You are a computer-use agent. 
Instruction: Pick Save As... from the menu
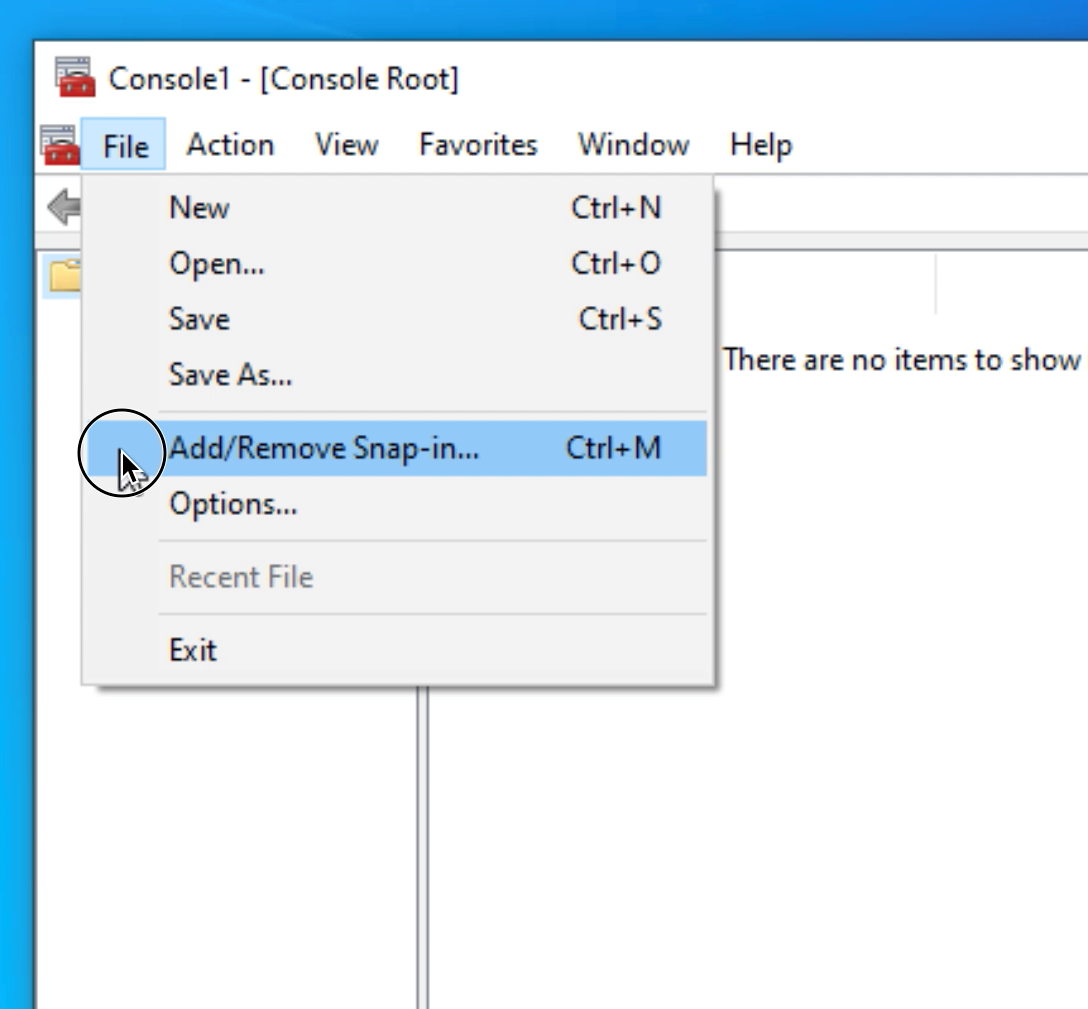click(230, 376)
